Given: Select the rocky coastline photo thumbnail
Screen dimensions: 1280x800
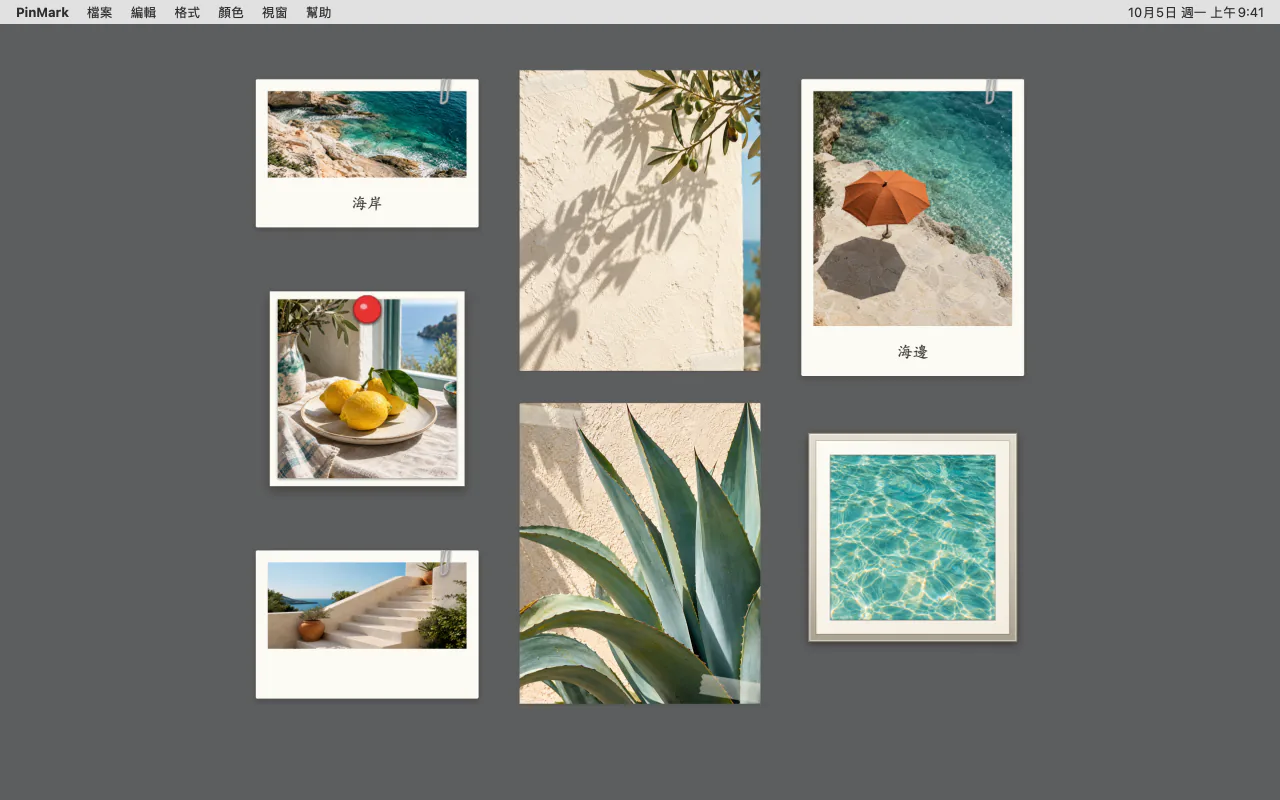Looking at the screenshot, I should [x=367, y=134].
